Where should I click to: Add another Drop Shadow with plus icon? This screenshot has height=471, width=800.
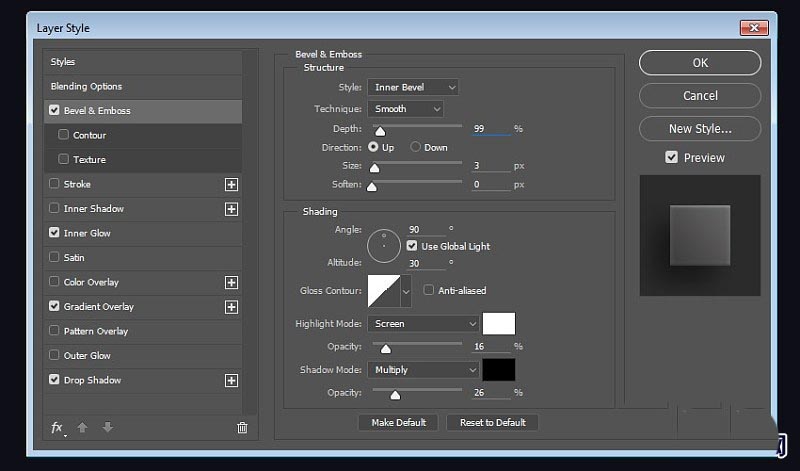coord(232,380)
